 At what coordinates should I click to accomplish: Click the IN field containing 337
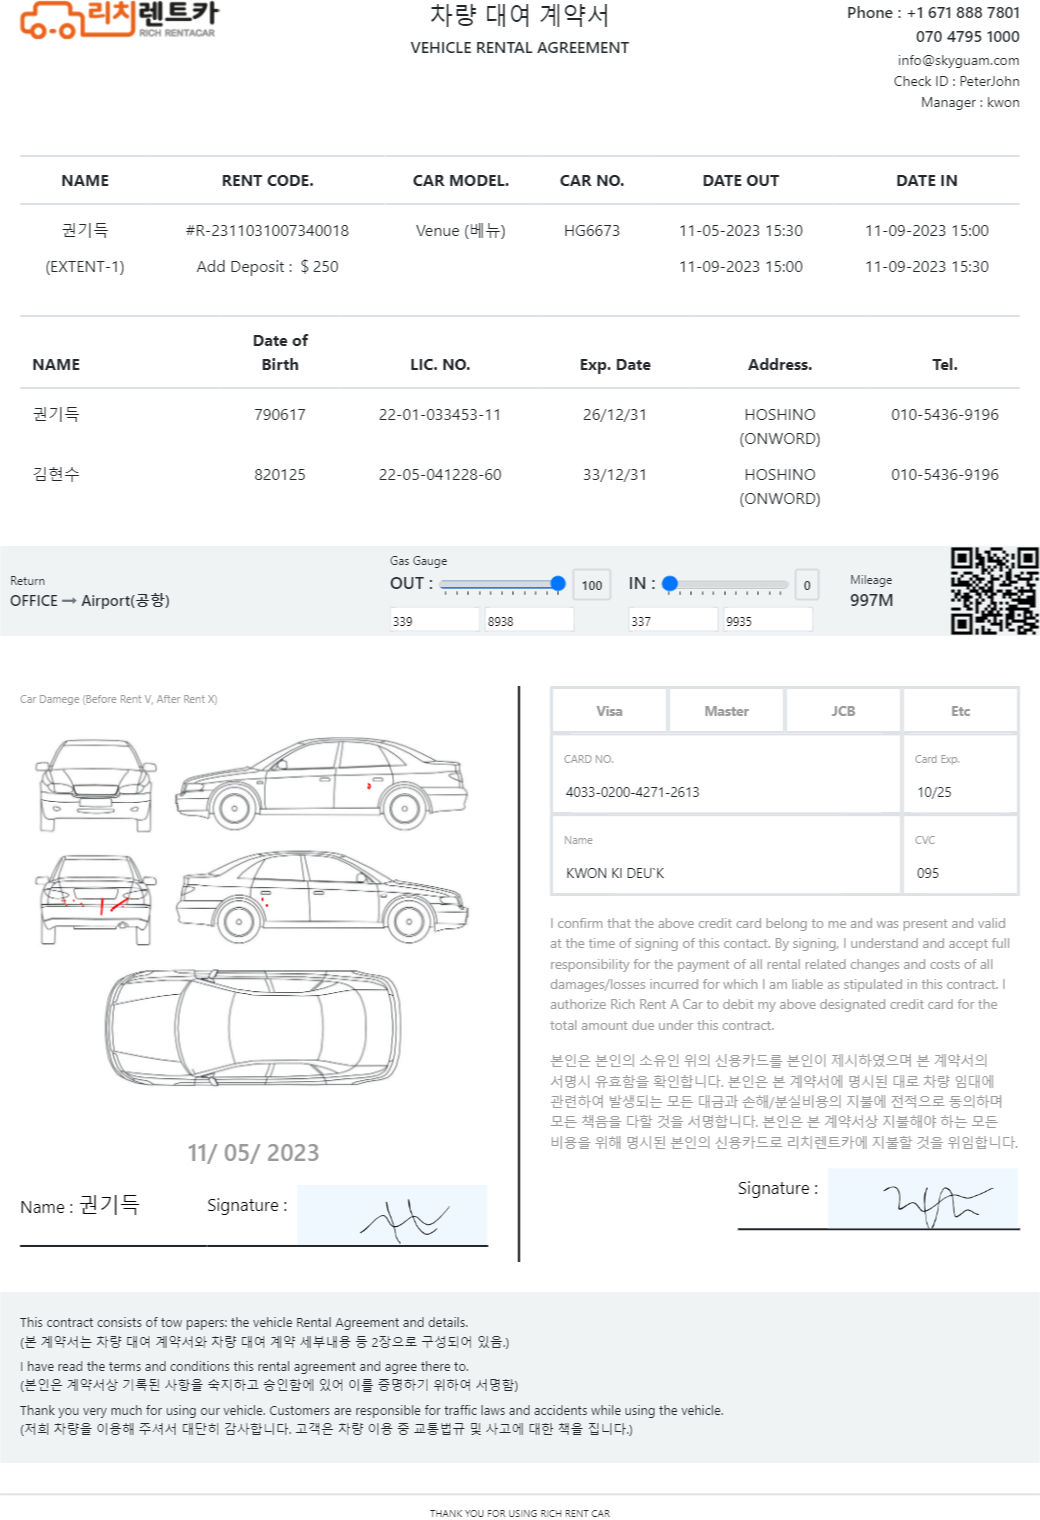(x=673, y=620)
